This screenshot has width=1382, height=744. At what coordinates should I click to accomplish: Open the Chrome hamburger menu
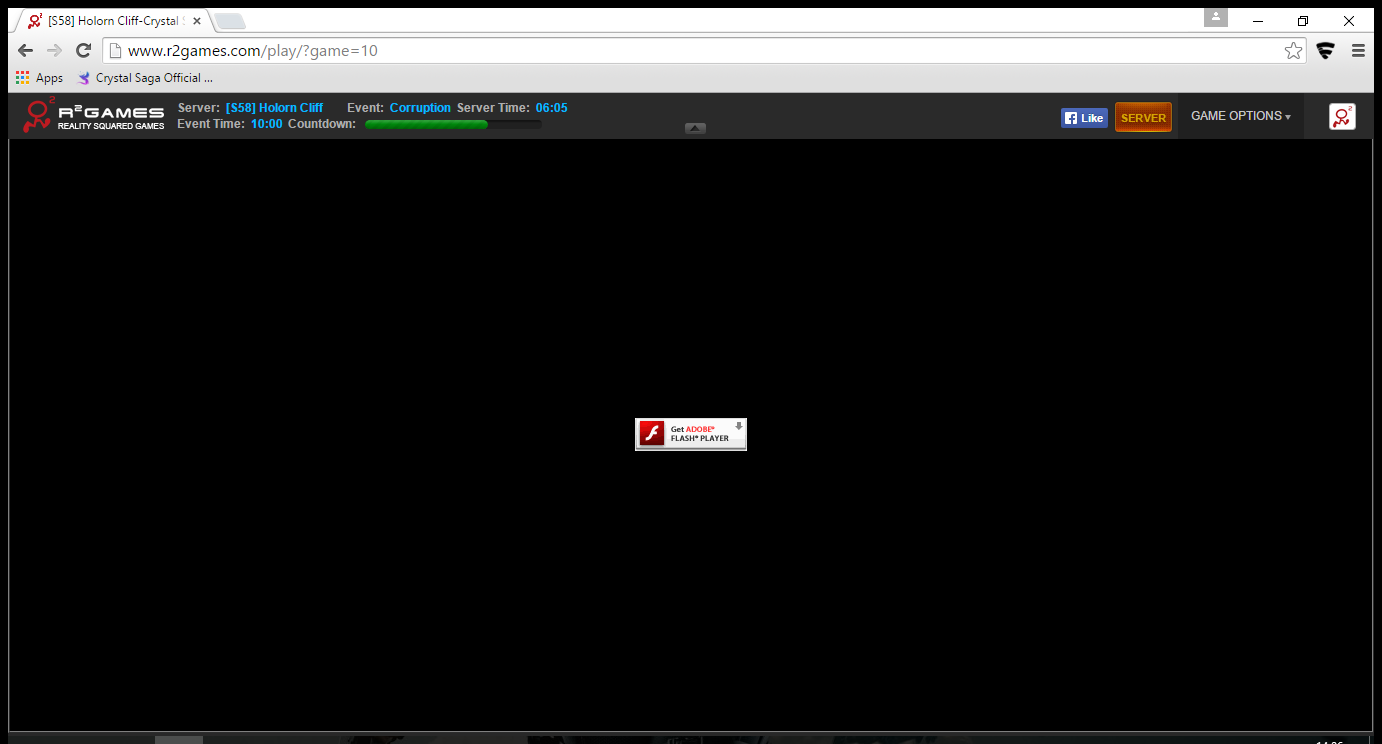(1358, 51)
